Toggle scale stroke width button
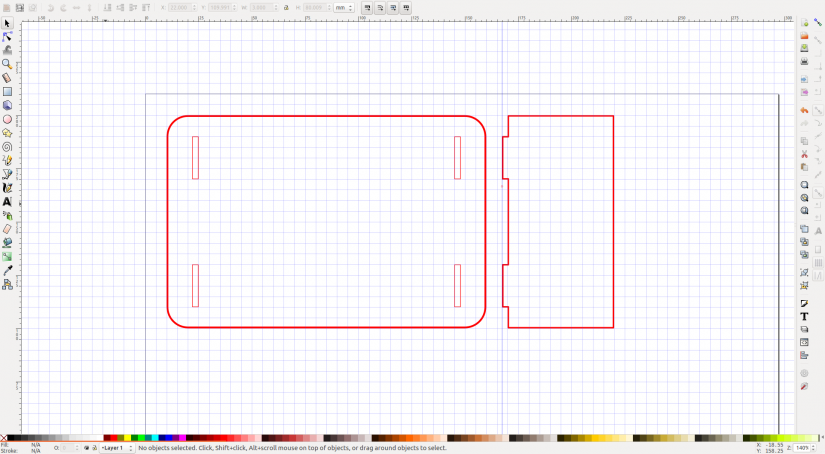Viewport: 825px width, 454px height. click(x=367, y=8)
